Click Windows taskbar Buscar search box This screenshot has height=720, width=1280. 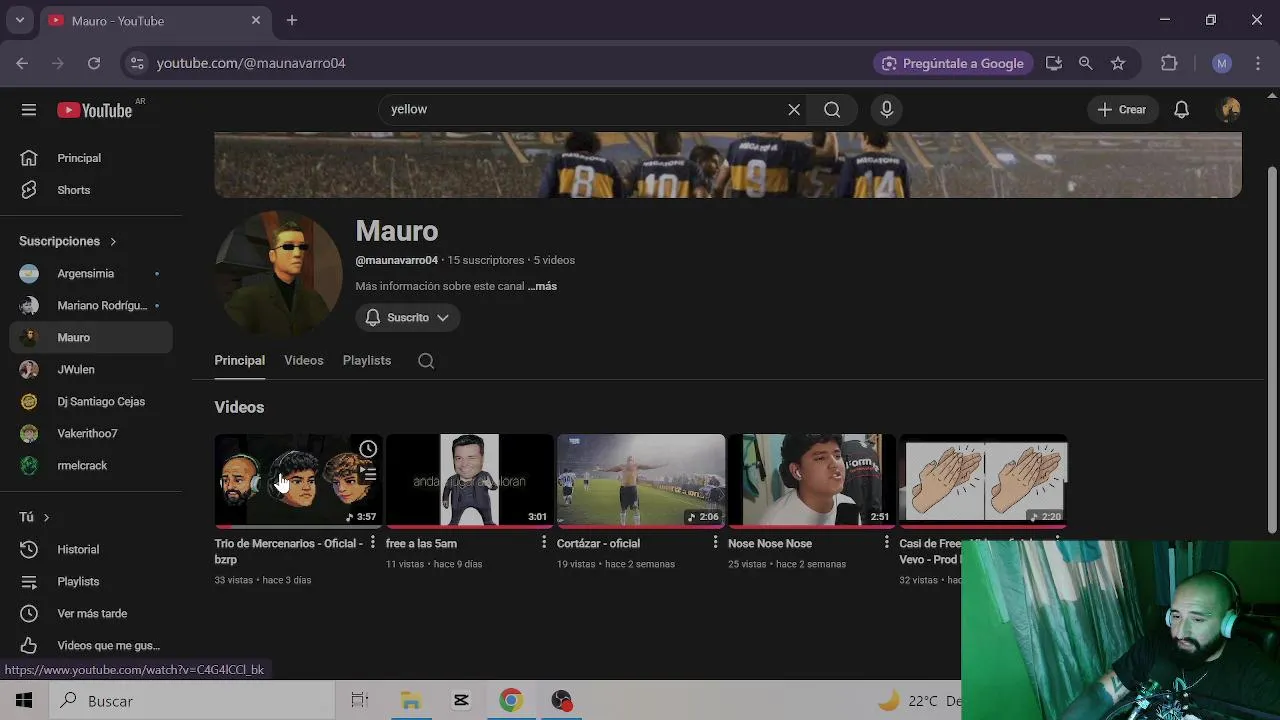[x=191, y=701]
